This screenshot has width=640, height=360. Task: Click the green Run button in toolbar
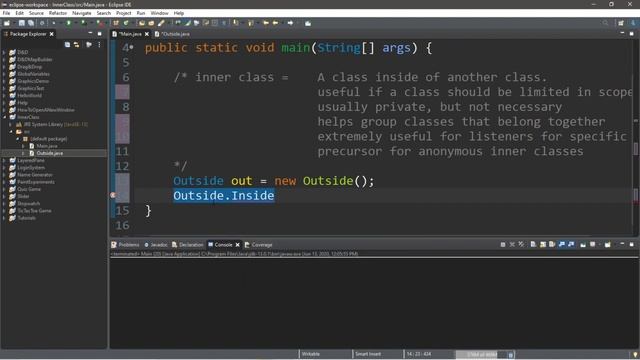(x=69, y=23)
